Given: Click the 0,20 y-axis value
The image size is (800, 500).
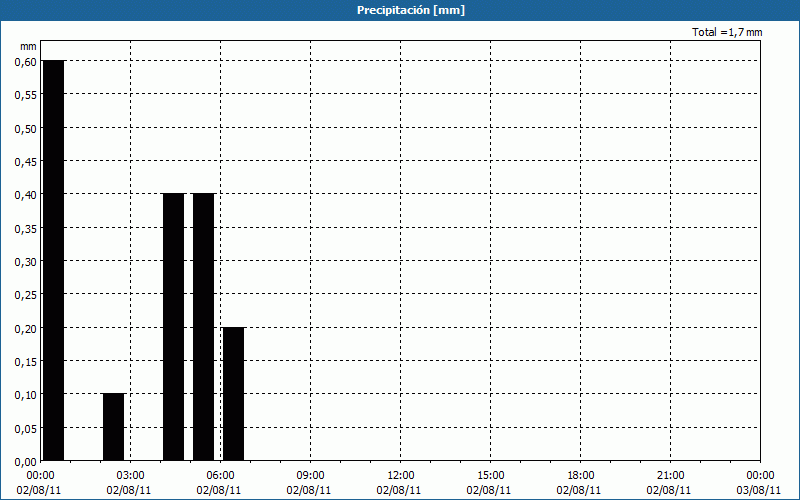Looking at the screenshot, I should (x=26, y=329).
